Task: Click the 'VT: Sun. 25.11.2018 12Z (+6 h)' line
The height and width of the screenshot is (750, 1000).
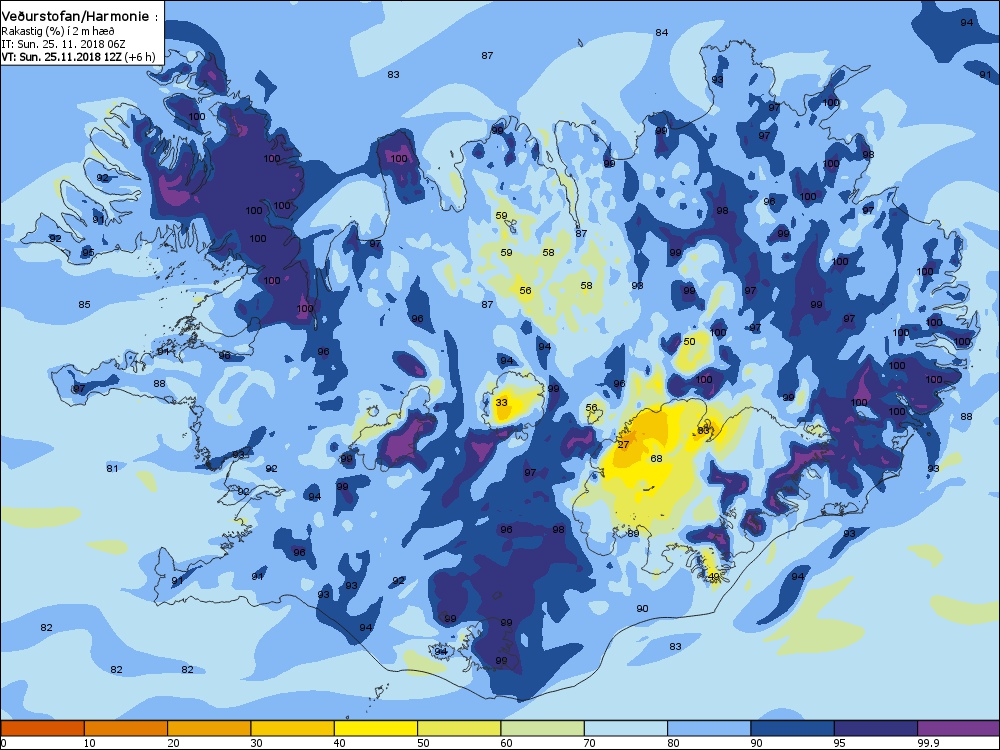Action: [x=78, y=57]
